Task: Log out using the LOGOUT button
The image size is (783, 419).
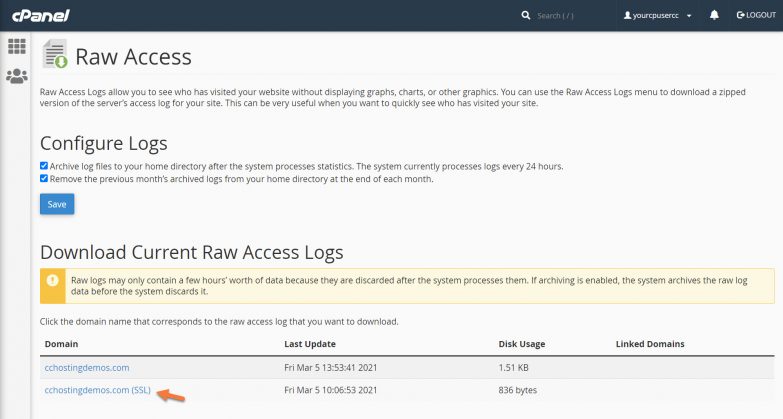Action: pos(755,16)
